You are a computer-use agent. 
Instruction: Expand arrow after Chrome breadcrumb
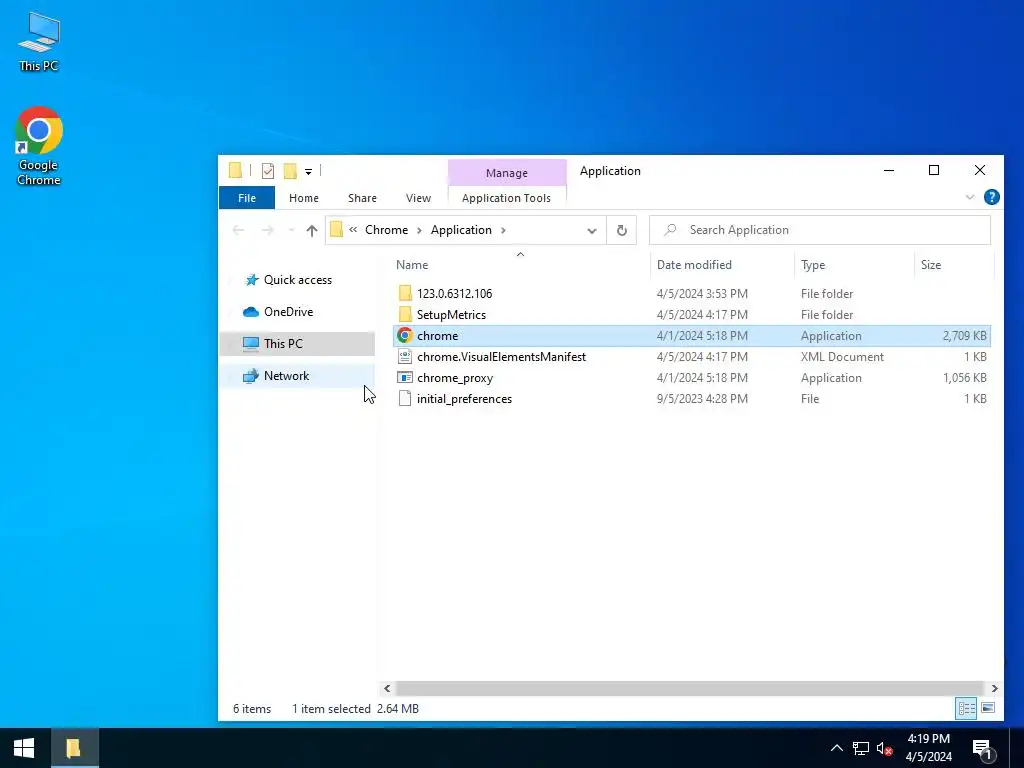point(419,230)
